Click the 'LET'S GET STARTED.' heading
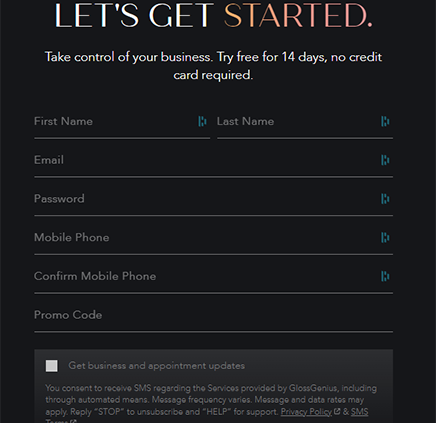The height and width of the screenshot is (423, 436). pos(213,16)
